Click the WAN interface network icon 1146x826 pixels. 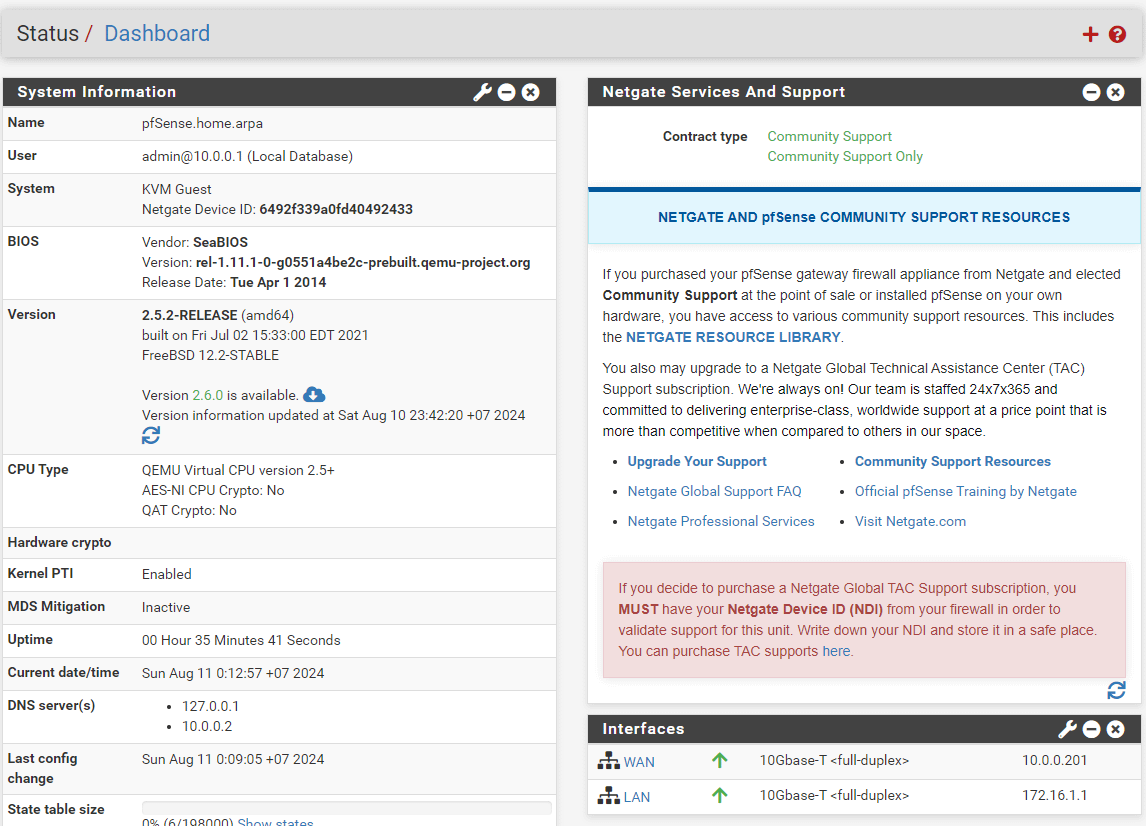[608, 761]
